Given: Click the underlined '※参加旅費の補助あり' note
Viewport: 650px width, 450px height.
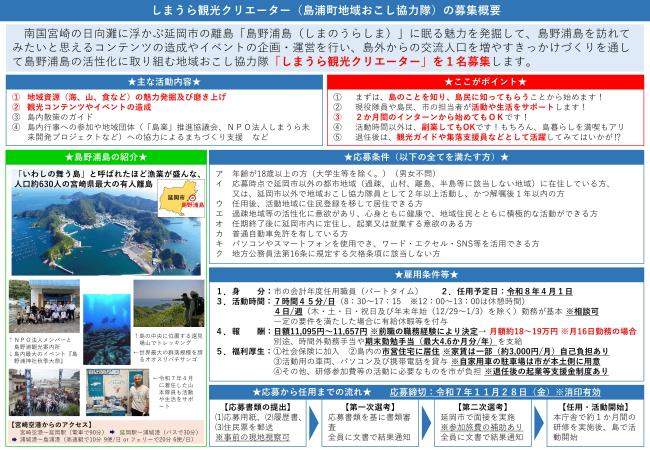Looking at the screenshot, I should [x=481, y=427].
